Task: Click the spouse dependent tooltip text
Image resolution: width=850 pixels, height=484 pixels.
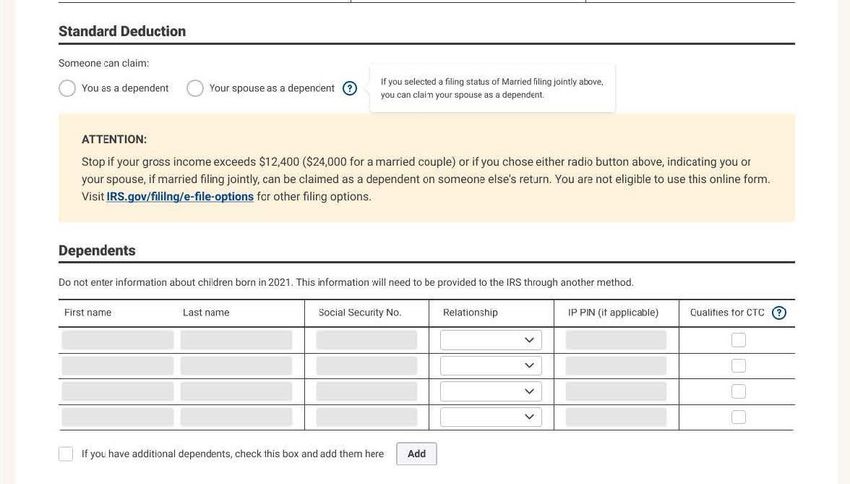Action: click(x=492, y=88)
